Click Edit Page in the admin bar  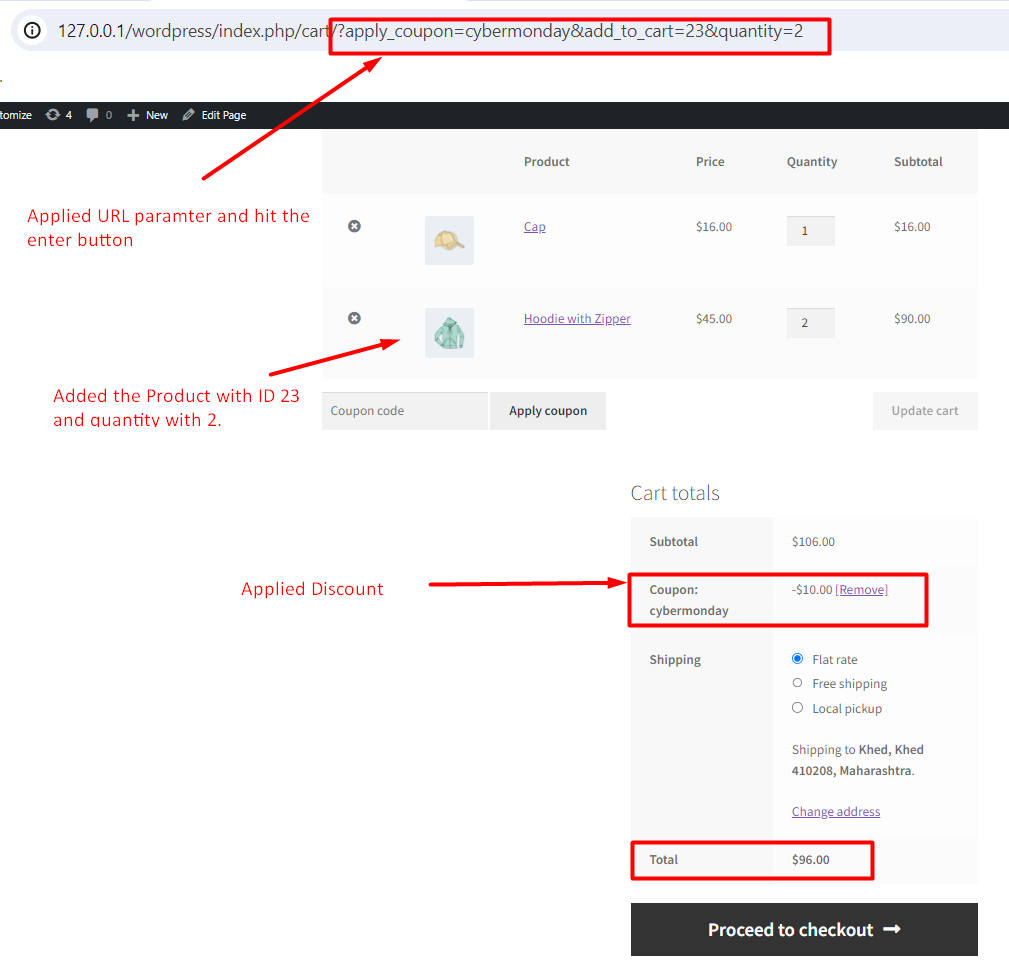coord(214,115)
